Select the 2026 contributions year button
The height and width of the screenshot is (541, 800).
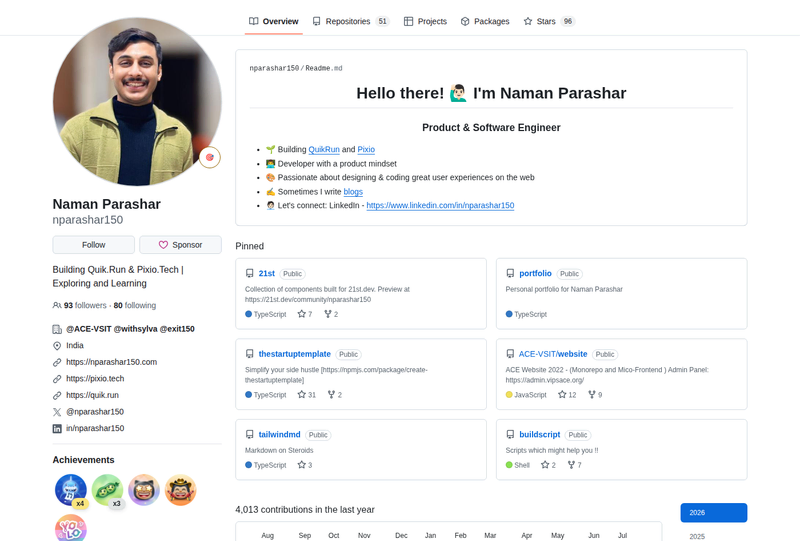point(714,513)
